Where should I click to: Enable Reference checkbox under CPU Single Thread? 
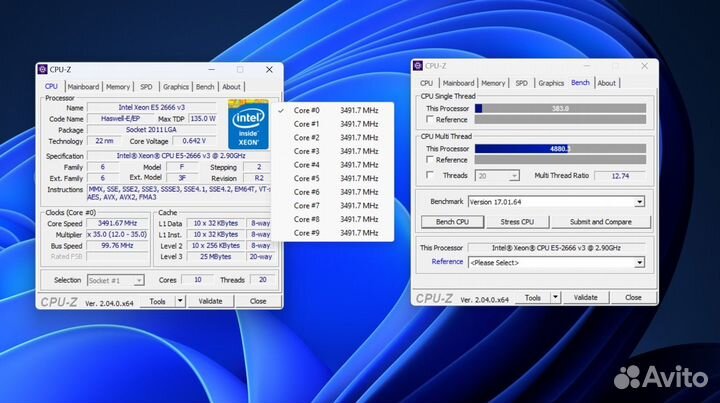coord(430,119)
